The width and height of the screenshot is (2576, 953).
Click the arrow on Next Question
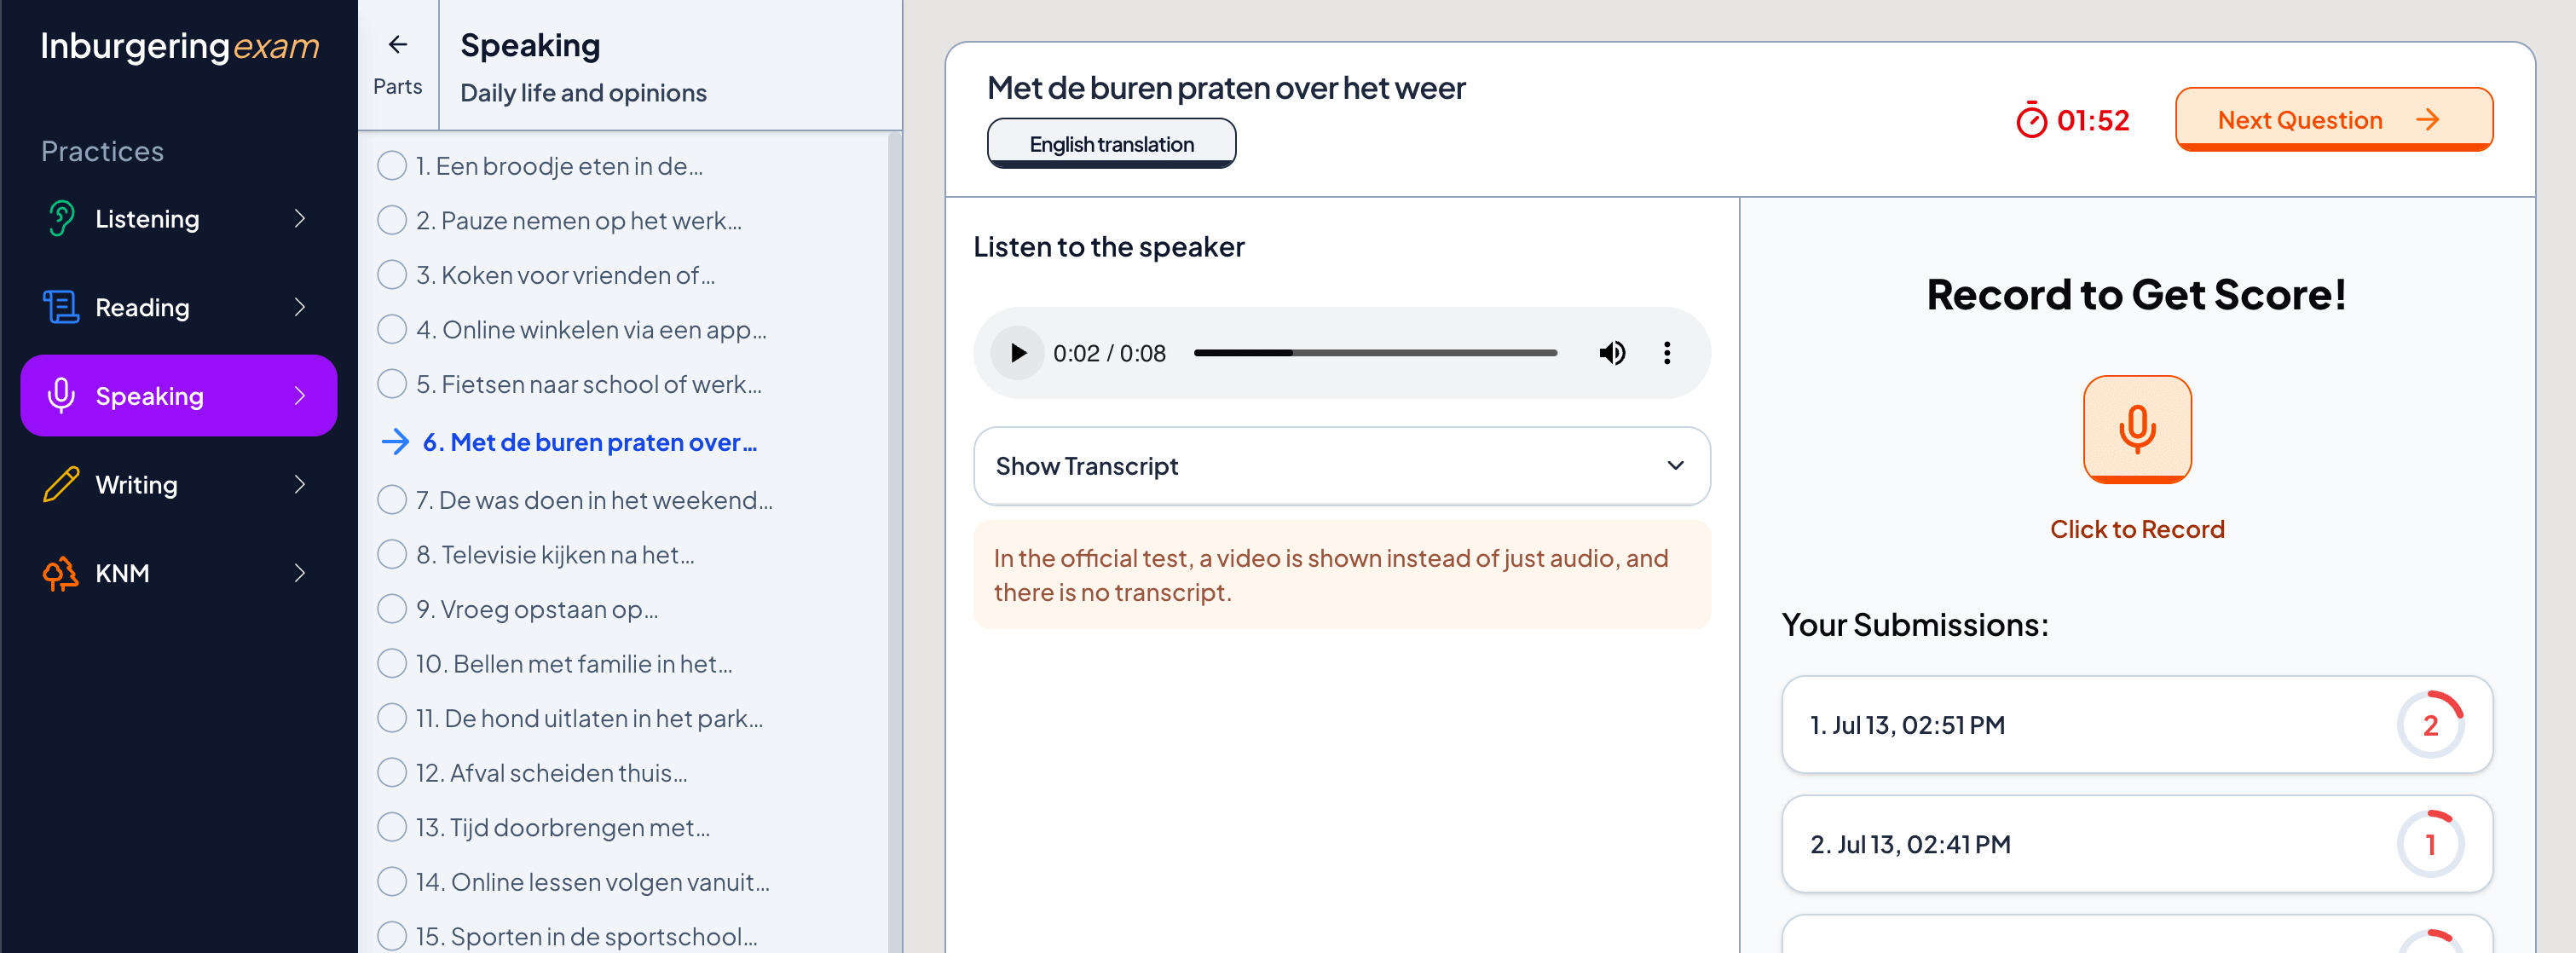pos(2428,120)
